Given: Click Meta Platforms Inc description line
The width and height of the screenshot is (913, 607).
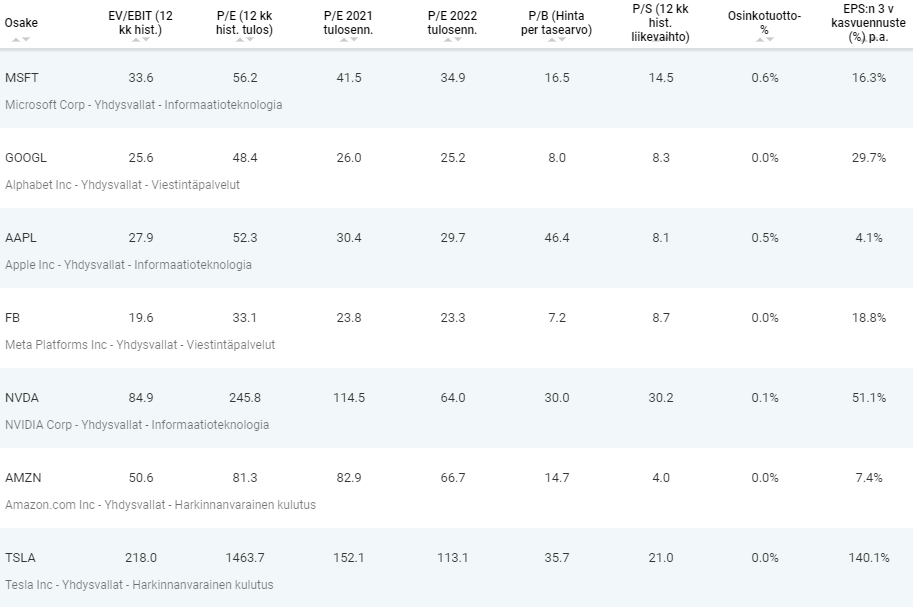Looking at the screenshot, I should tap(140, 345).
